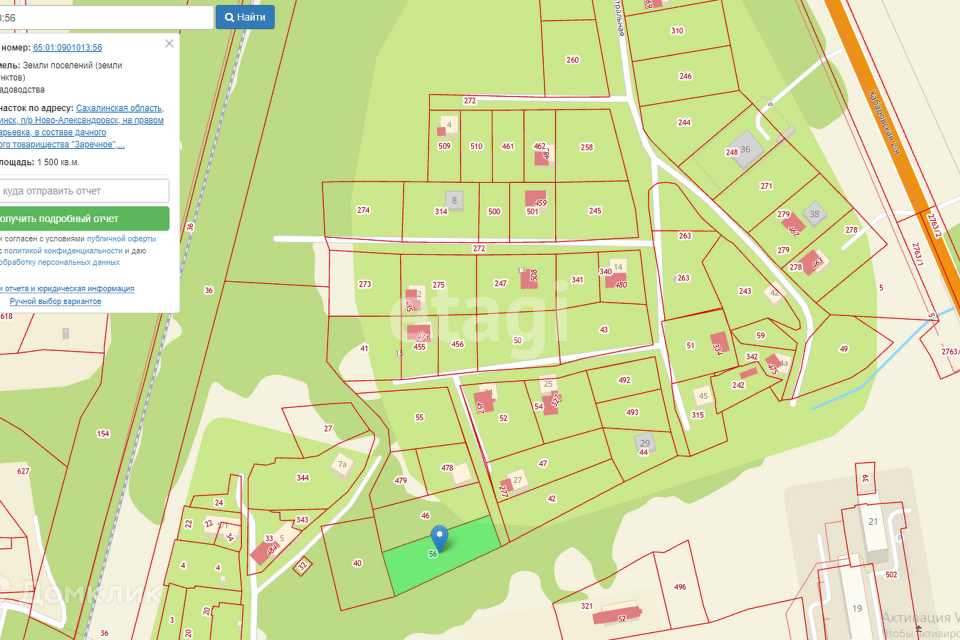Open the публичной оферты link
960x640 pixels.
point(121,239)
